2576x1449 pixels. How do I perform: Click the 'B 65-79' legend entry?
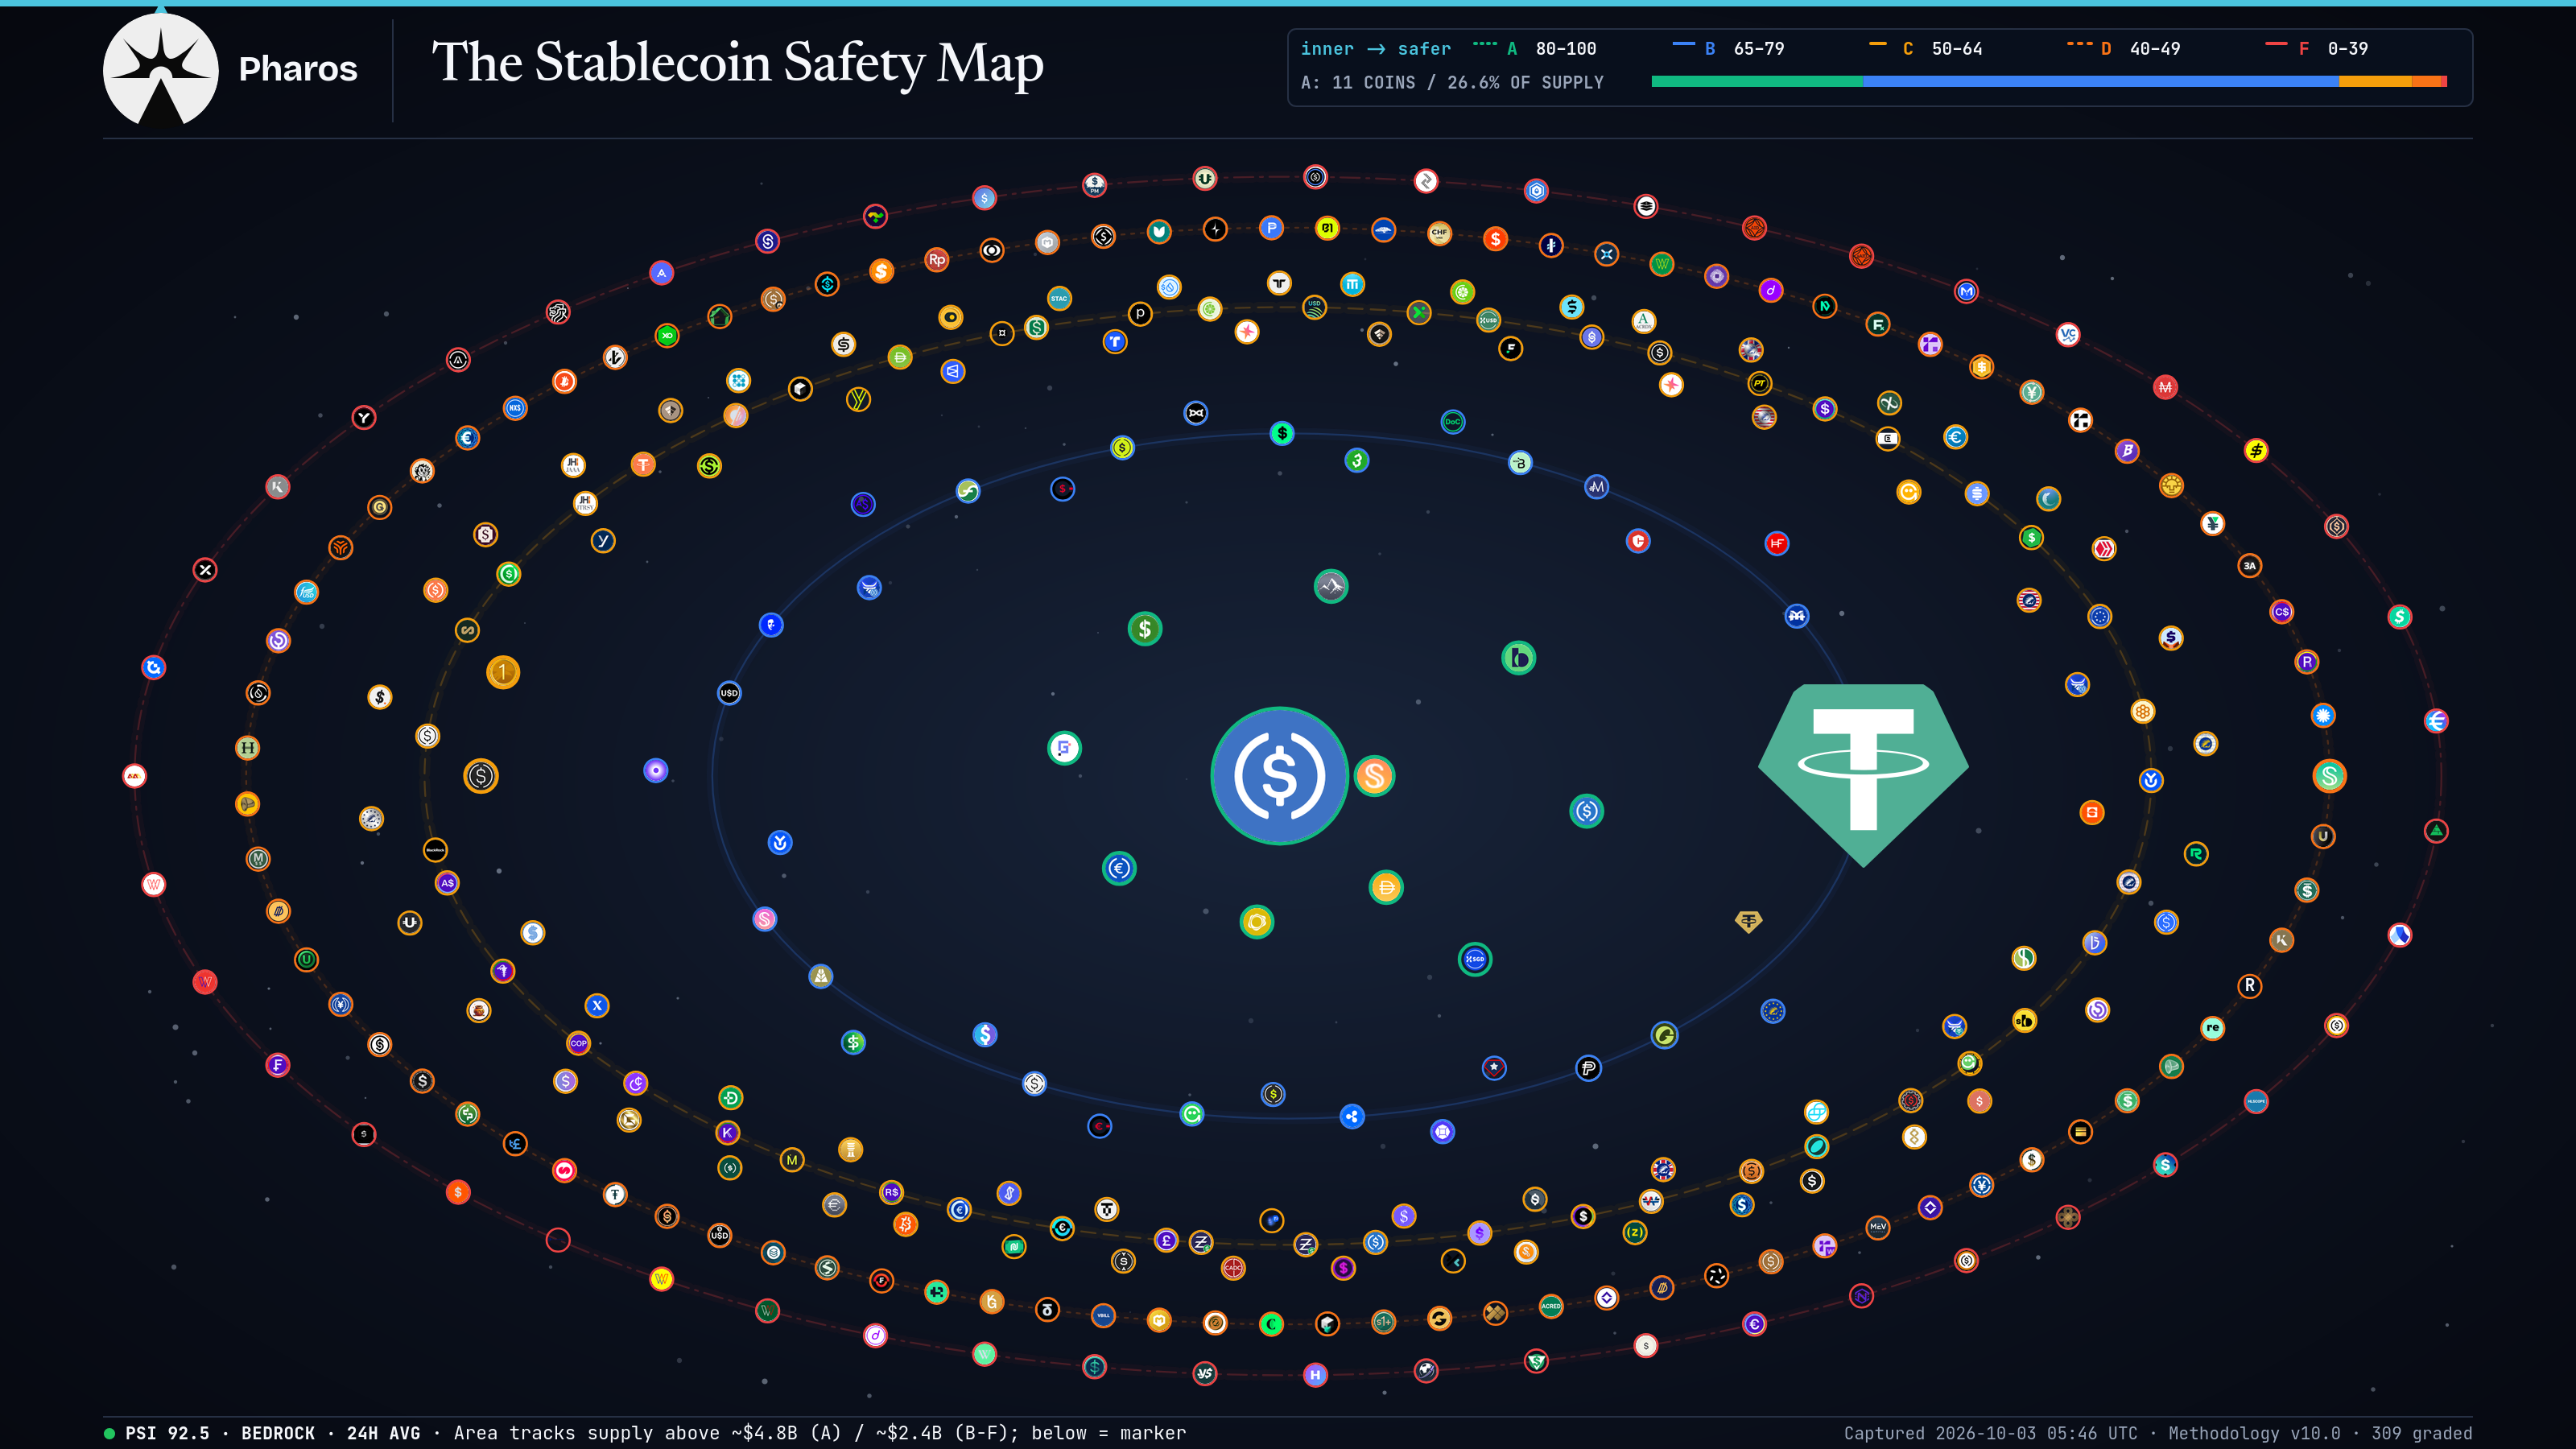[x=1728, y=48]
